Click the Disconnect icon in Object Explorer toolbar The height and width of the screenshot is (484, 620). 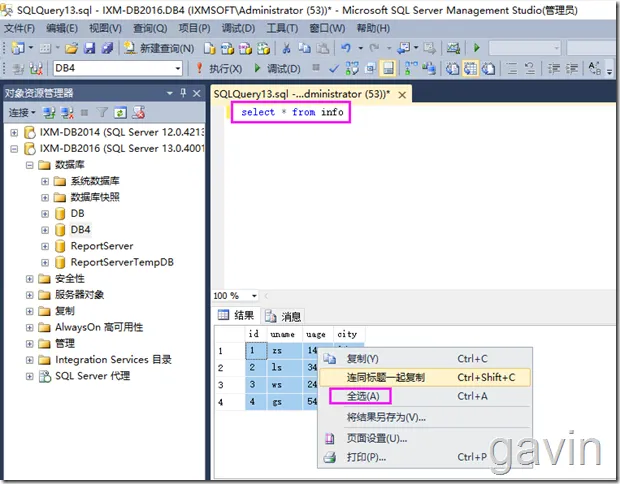[x=67, y=113]
